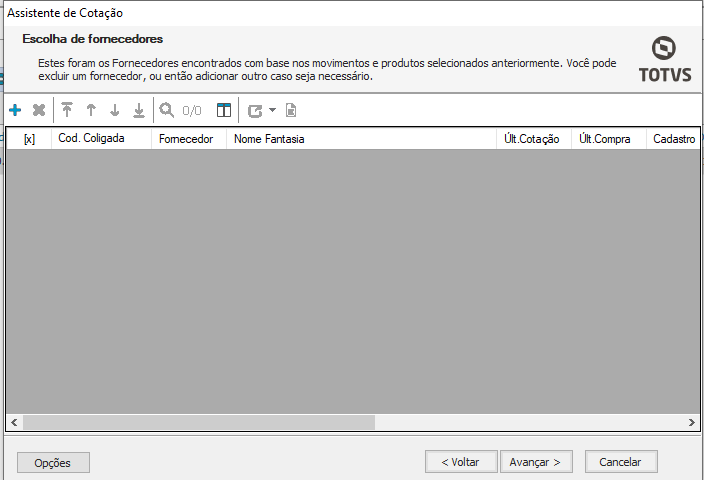
Task: Jump to first record arrow icon
Action: 67,110
